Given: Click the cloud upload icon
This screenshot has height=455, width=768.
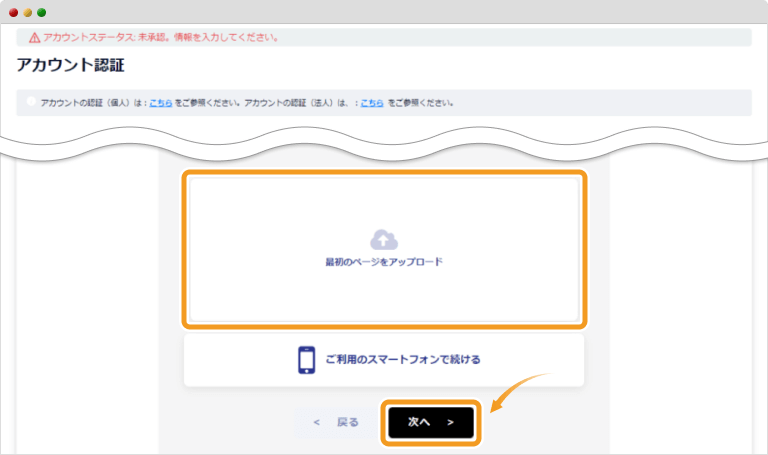Looking at the screenshot, I should point(384,239).
